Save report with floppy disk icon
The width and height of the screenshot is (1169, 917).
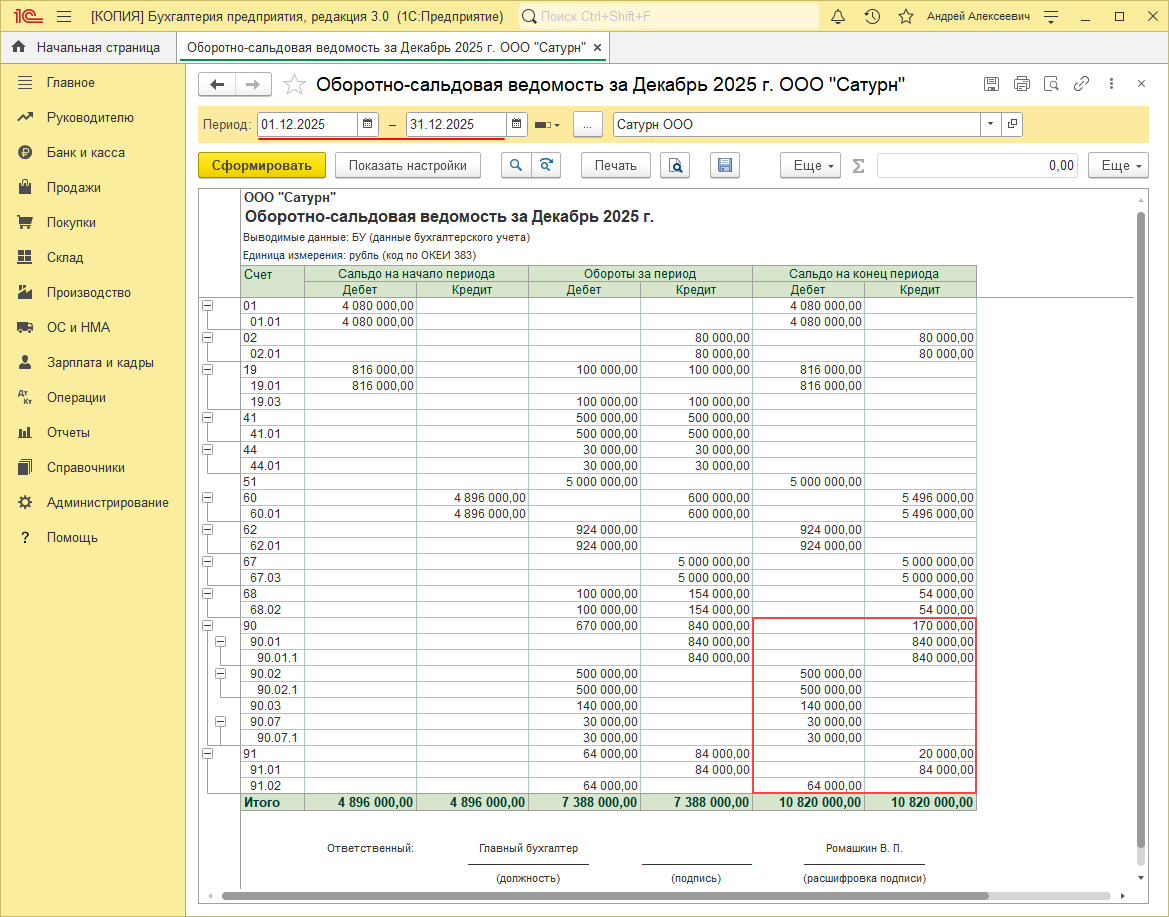click(x=725, y=166)
